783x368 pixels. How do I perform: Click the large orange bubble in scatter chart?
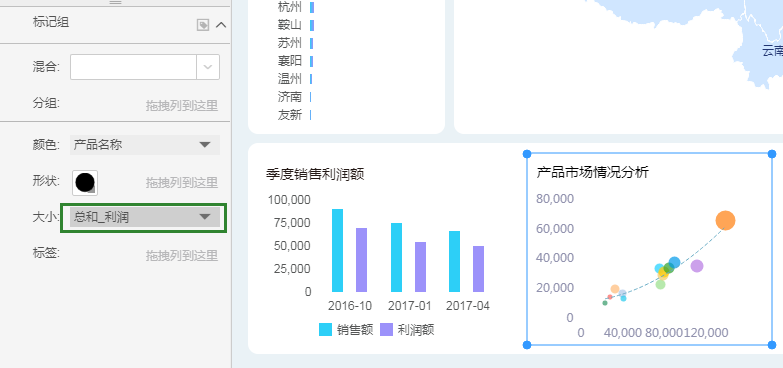pos(725,220)
